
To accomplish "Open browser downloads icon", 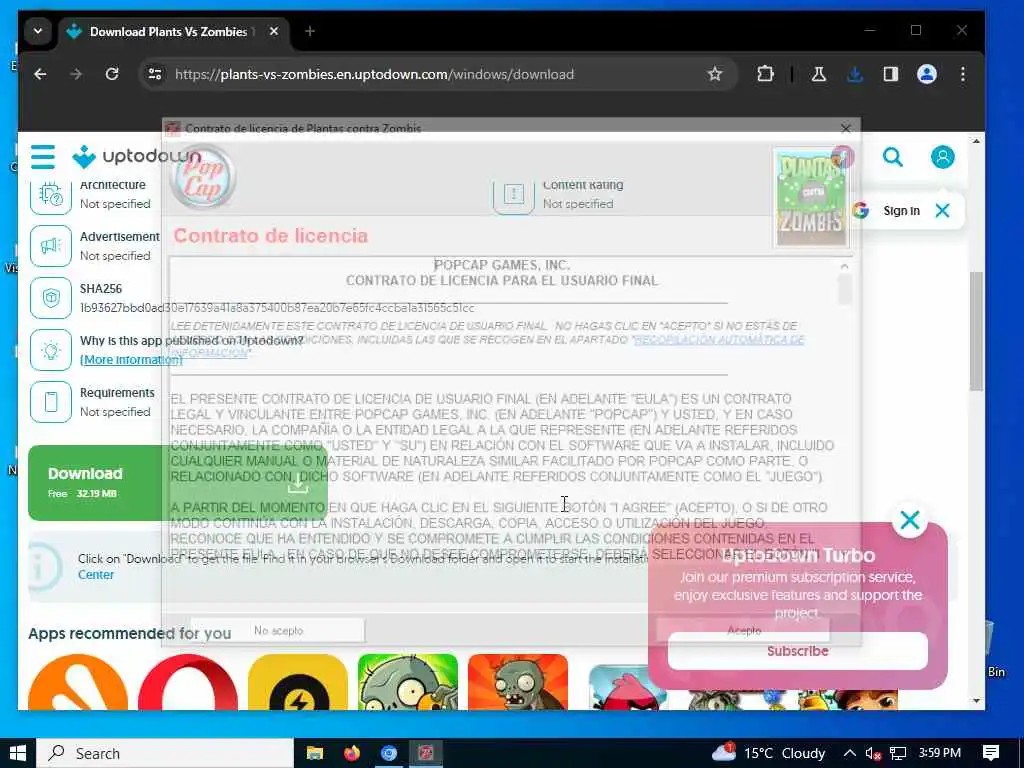I will tap(855, 74).
